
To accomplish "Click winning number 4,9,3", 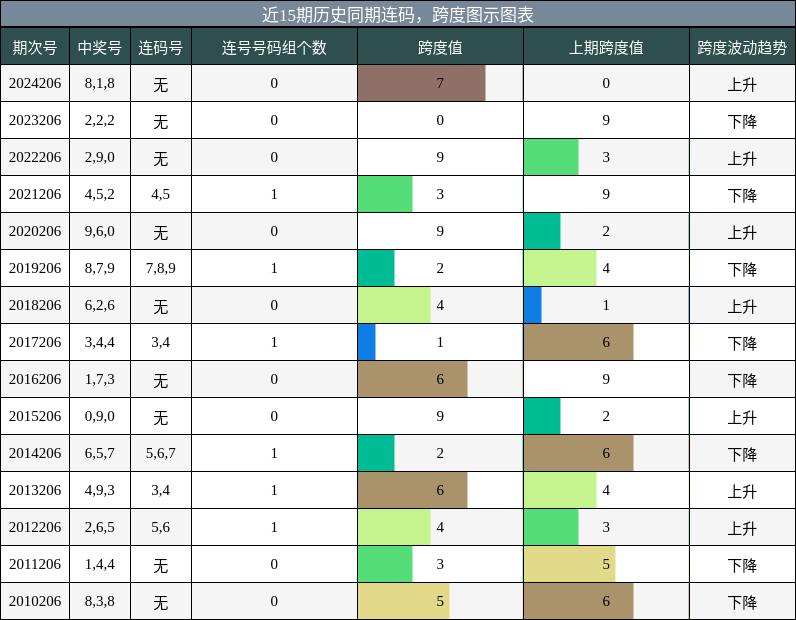I will tap(100, 491).
